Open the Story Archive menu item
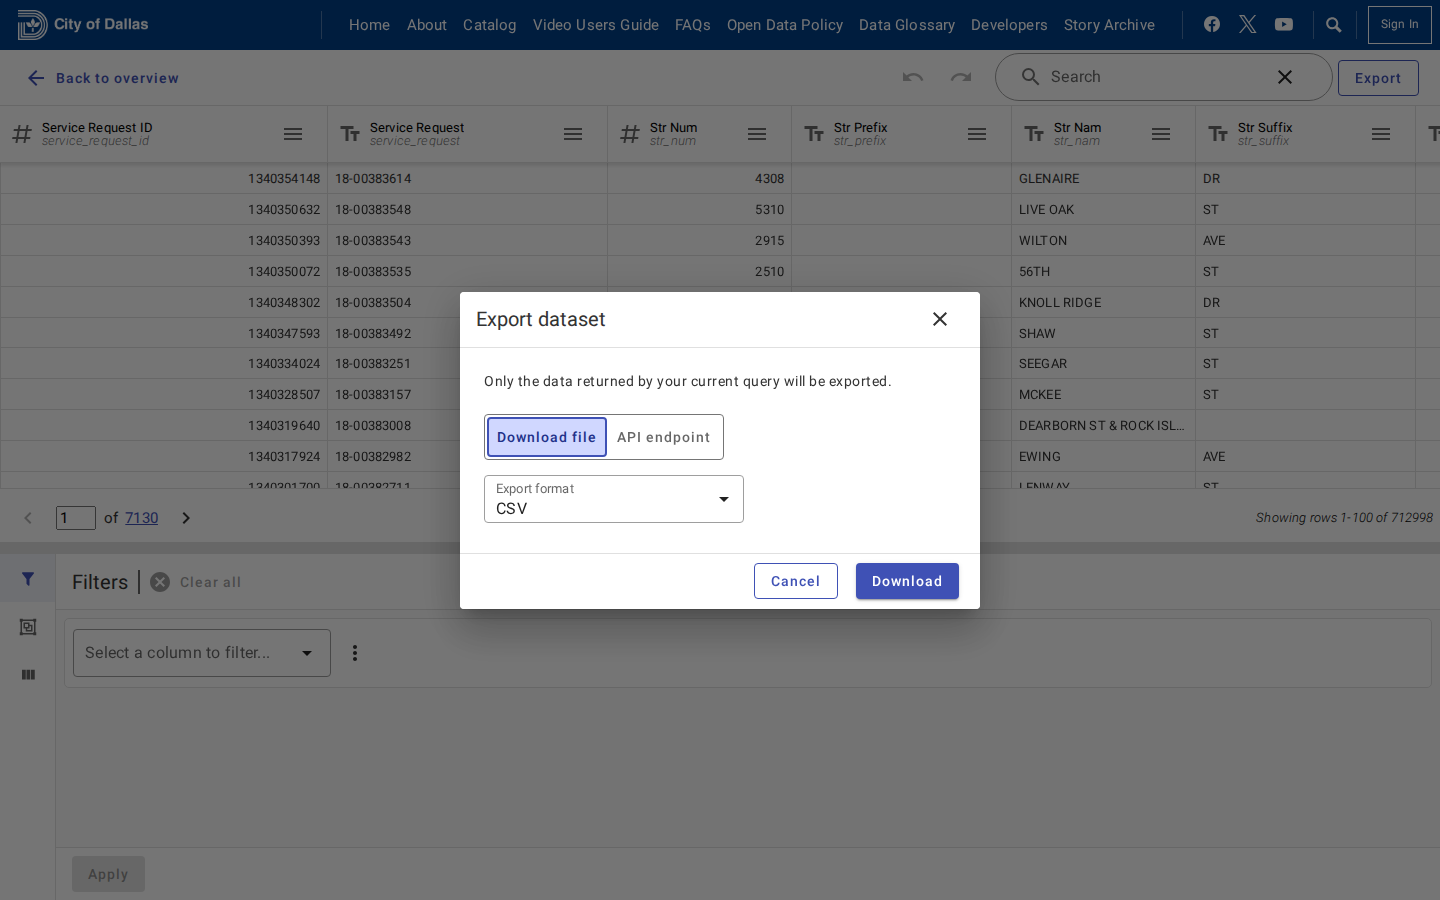The image size is (1440, 900). pyautogui.click(x=1109, y=25)
